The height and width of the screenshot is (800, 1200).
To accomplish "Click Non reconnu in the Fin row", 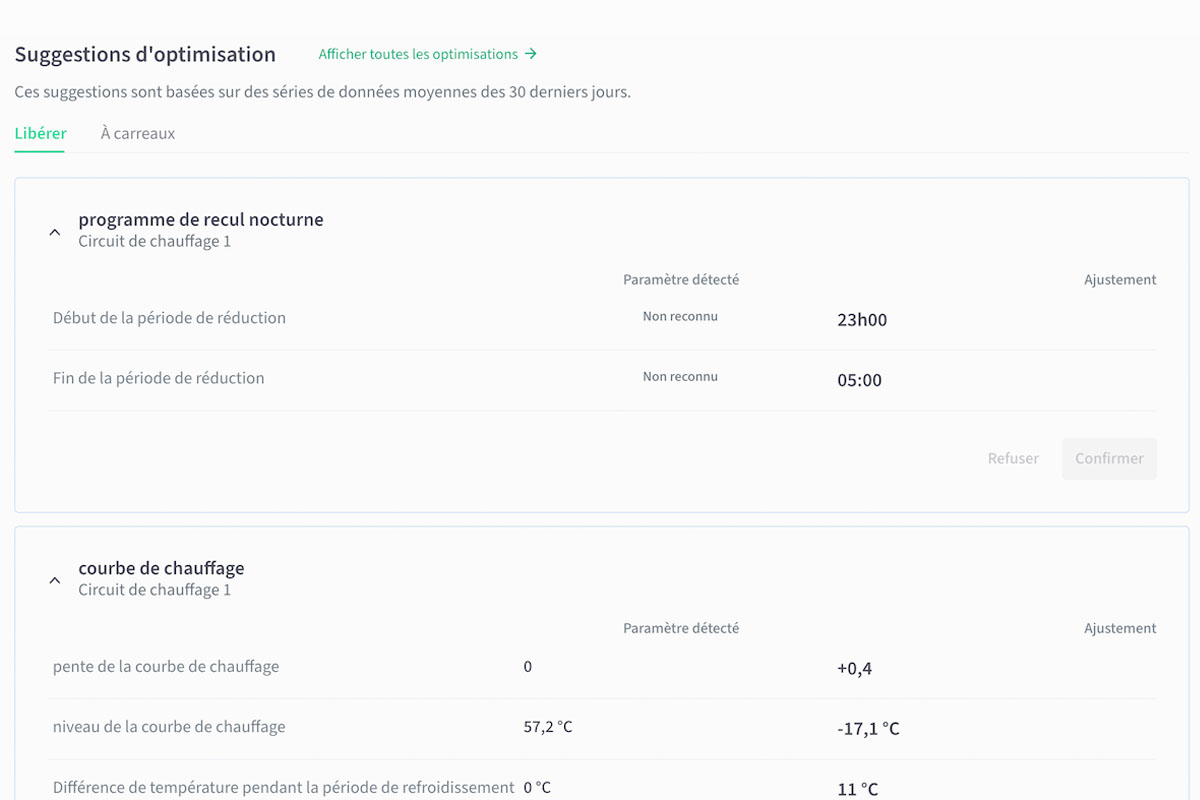I will point(680,377).
